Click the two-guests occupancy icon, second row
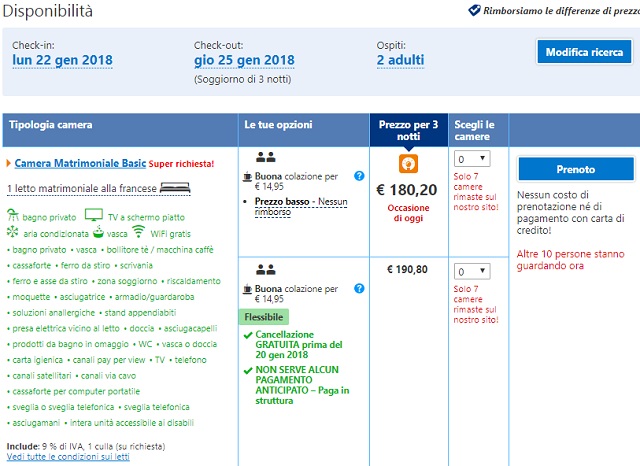This screenshot has width=640, height=466. [x=266, y=269]
